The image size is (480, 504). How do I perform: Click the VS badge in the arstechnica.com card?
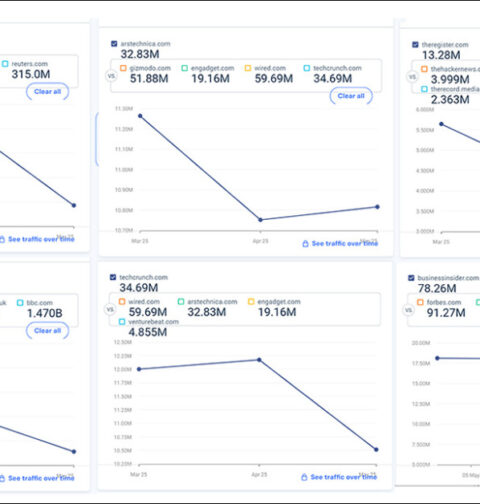[x=111, y=76]
